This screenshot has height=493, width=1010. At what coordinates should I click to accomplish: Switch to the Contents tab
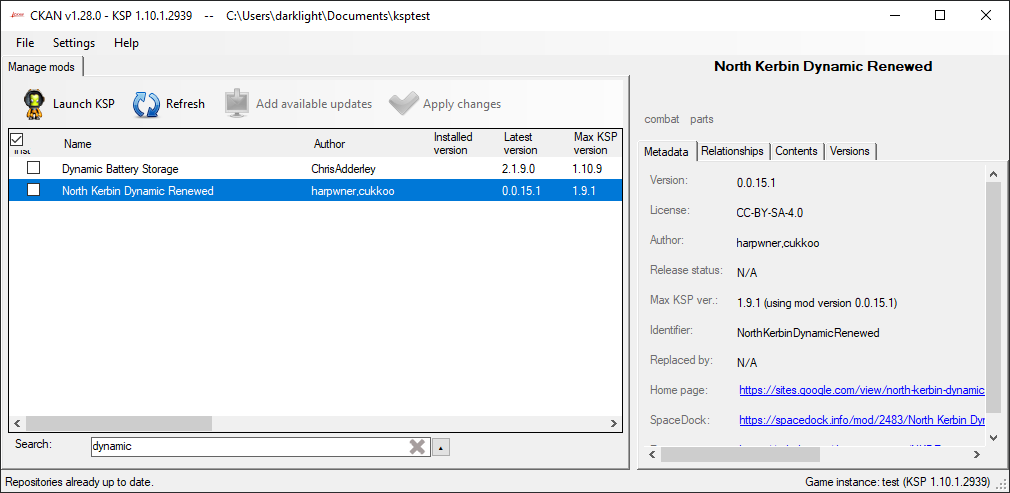point(796,151)
